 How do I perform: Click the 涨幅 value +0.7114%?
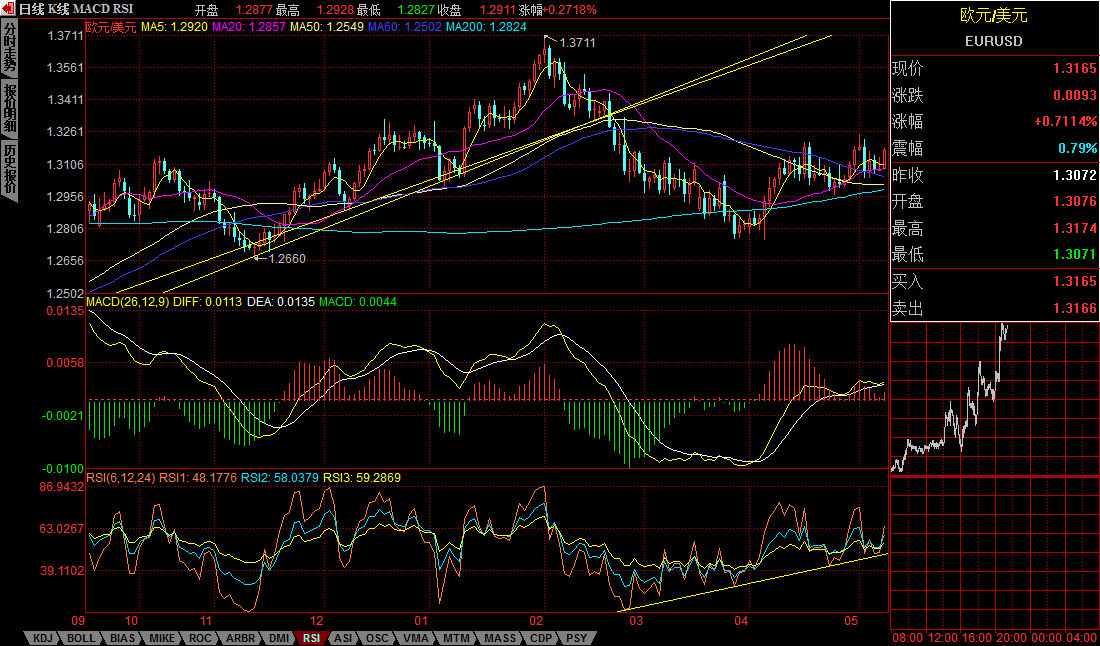coord(1065,121)
